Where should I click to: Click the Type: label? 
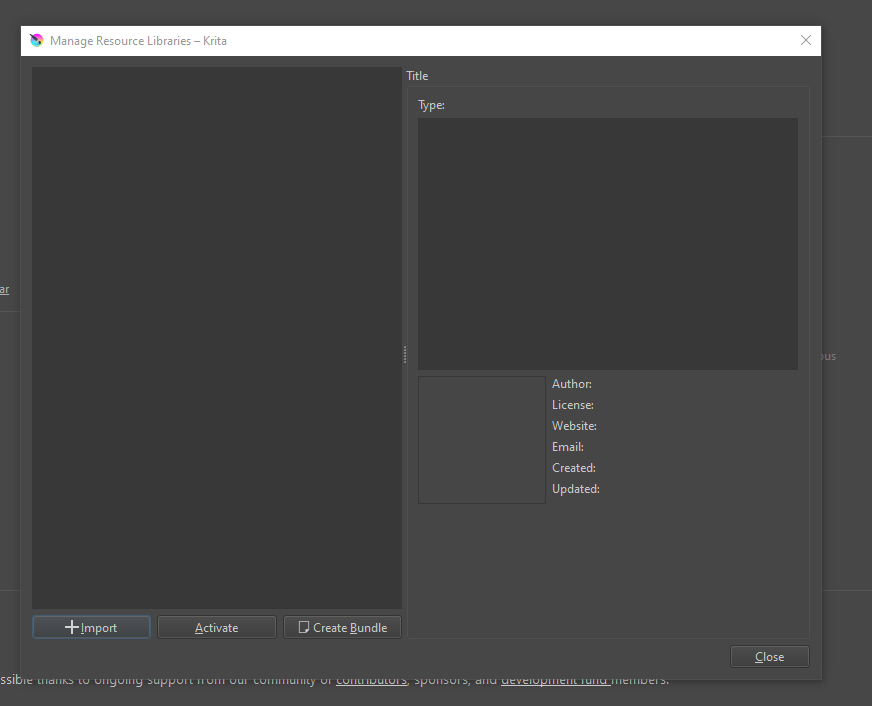432,105
